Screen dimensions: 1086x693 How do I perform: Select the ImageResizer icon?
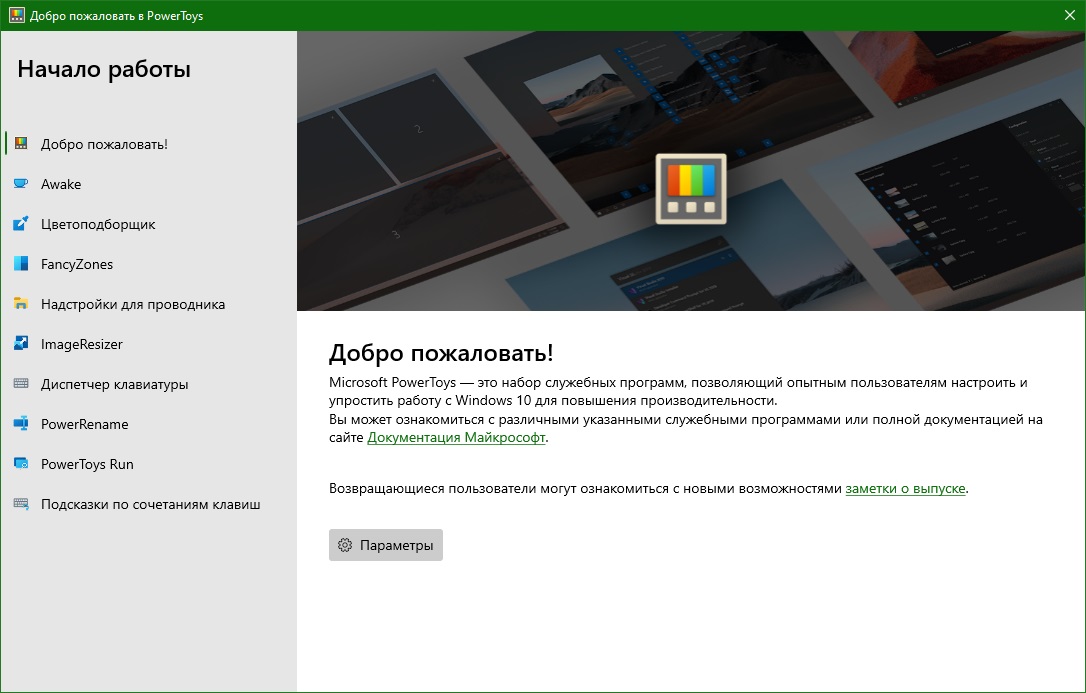(x=24, y=344)
